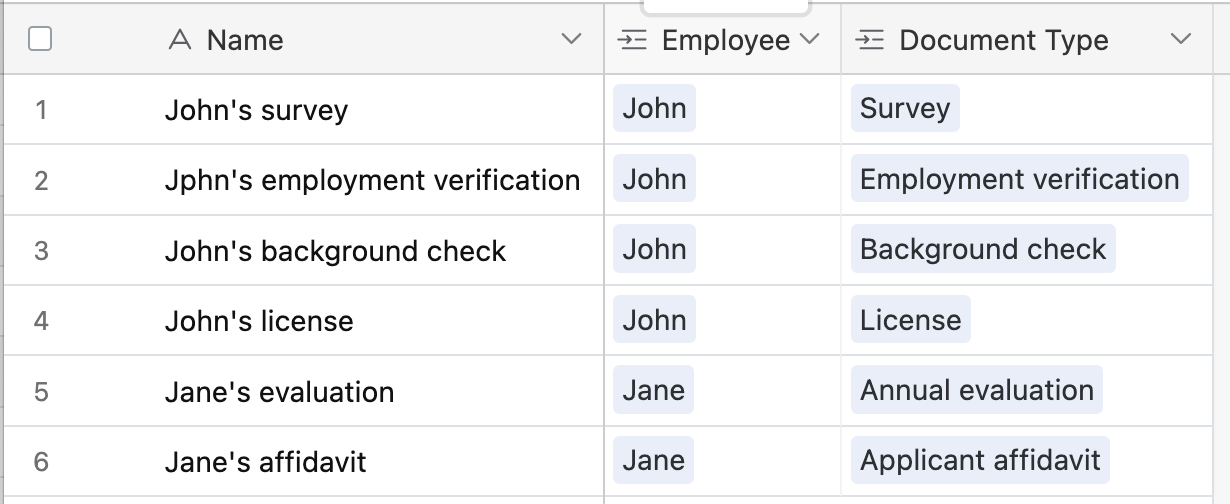The image size is (1230, 504).
Task: Click the Jane tag in row 5
Action: pos(654,390)
